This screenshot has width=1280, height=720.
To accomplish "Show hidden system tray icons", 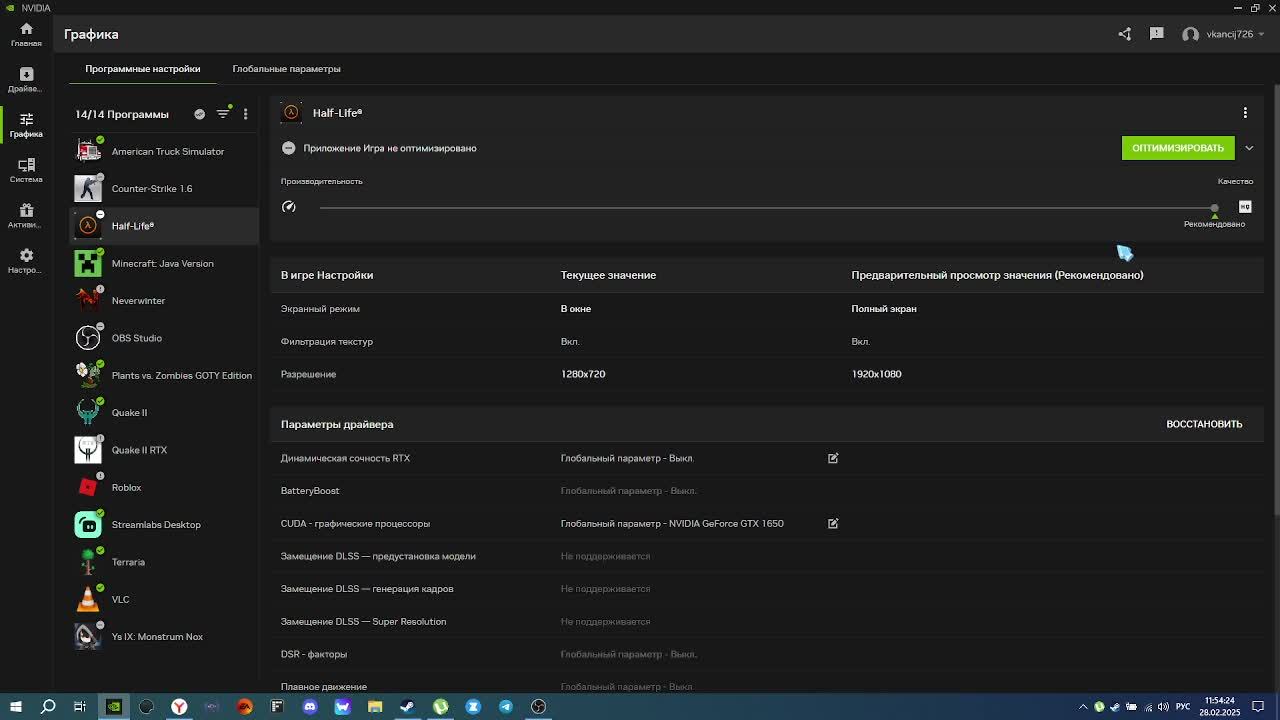I will point(1083,707).
